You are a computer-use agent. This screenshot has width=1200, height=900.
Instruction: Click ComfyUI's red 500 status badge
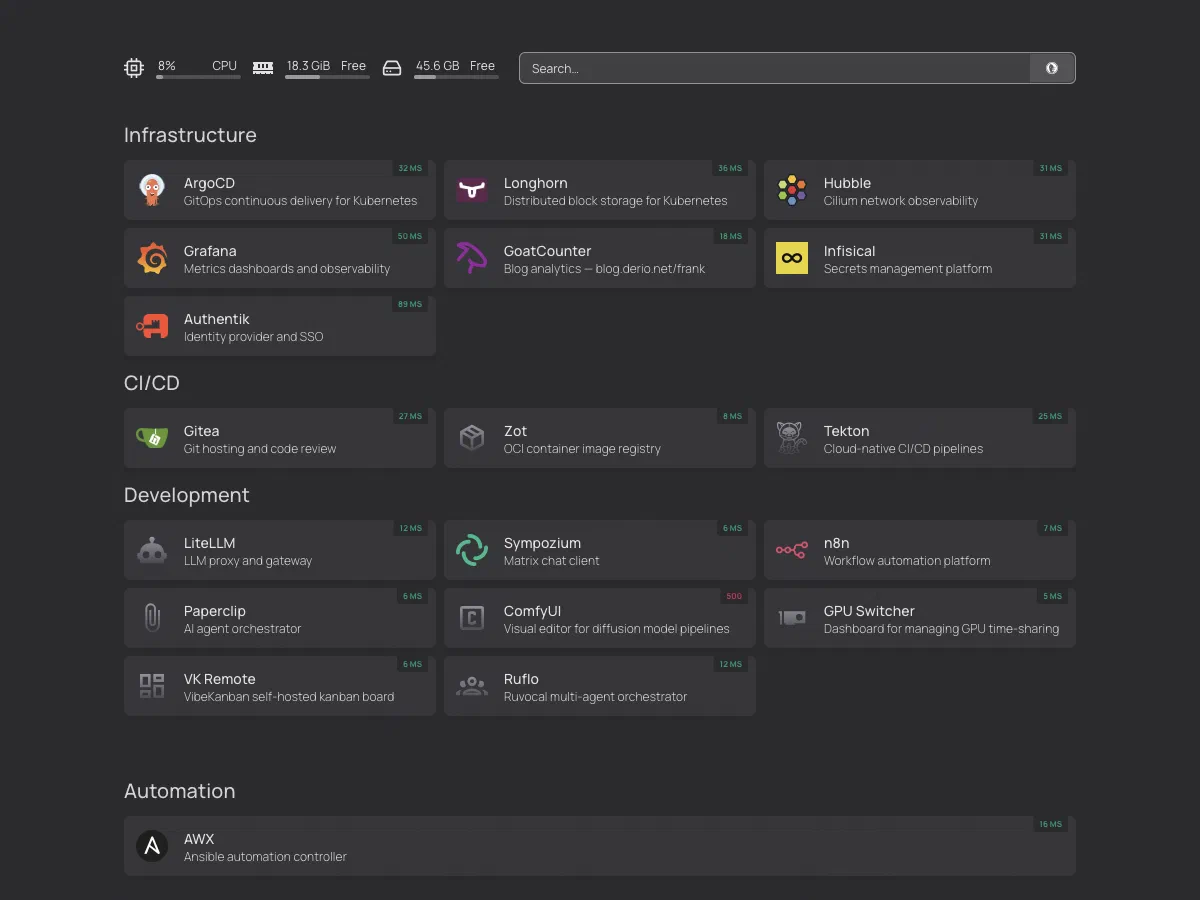(x=734, y=596)
